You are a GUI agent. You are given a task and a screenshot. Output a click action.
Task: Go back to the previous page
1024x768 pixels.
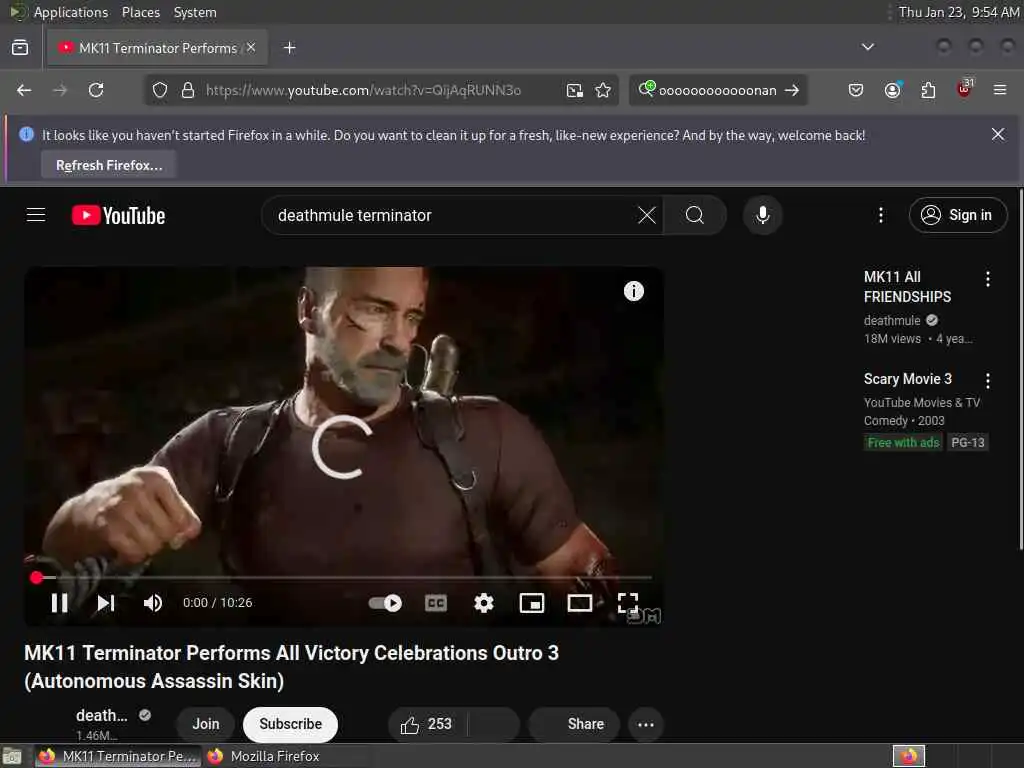(24, 90)
